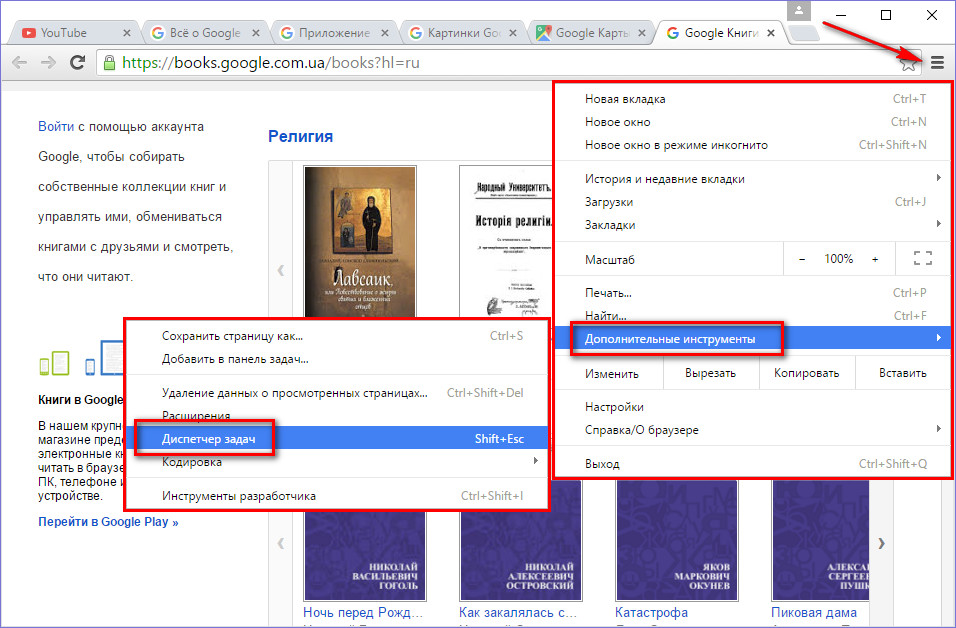956x628 pixels.
Task: Close the Картинки Google tab
Action: [x=513, y=33]
